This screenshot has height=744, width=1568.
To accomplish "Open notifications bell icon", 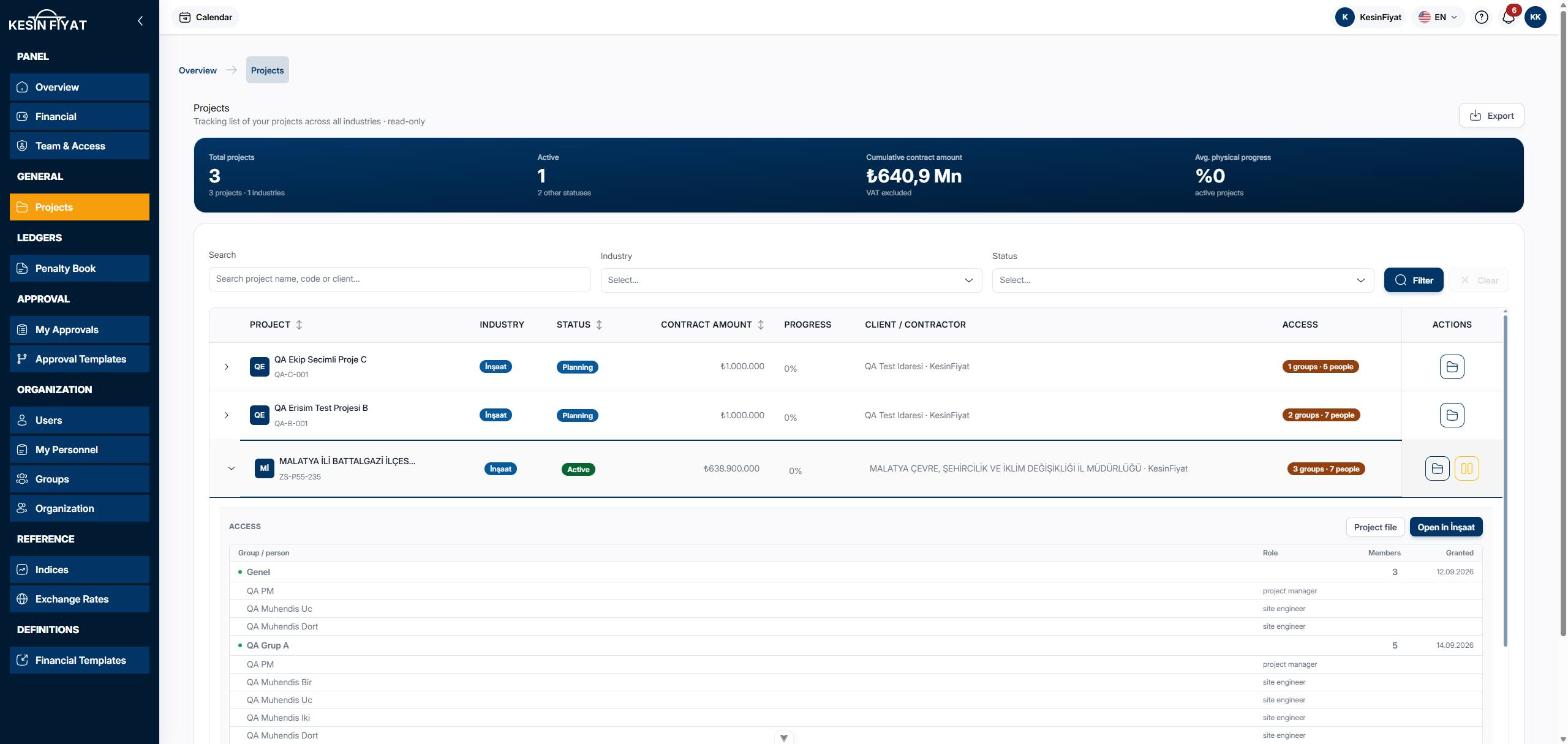I will (x=1508, y=17).
